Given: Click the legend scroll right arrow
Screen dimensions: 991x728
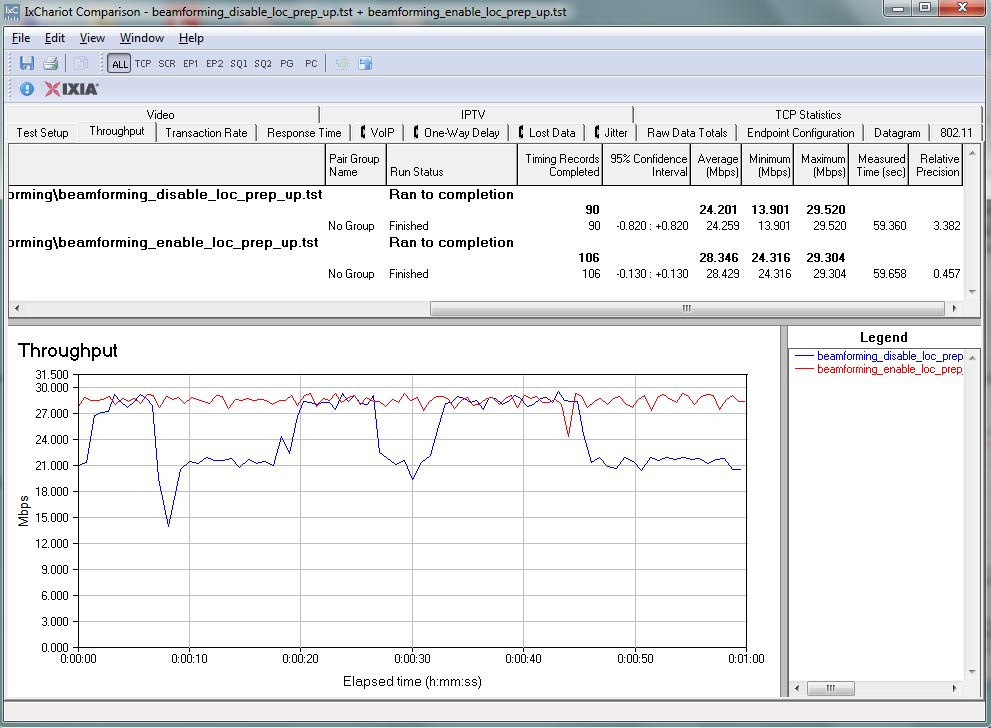Looking at the screenshot, I should [954, 688].
